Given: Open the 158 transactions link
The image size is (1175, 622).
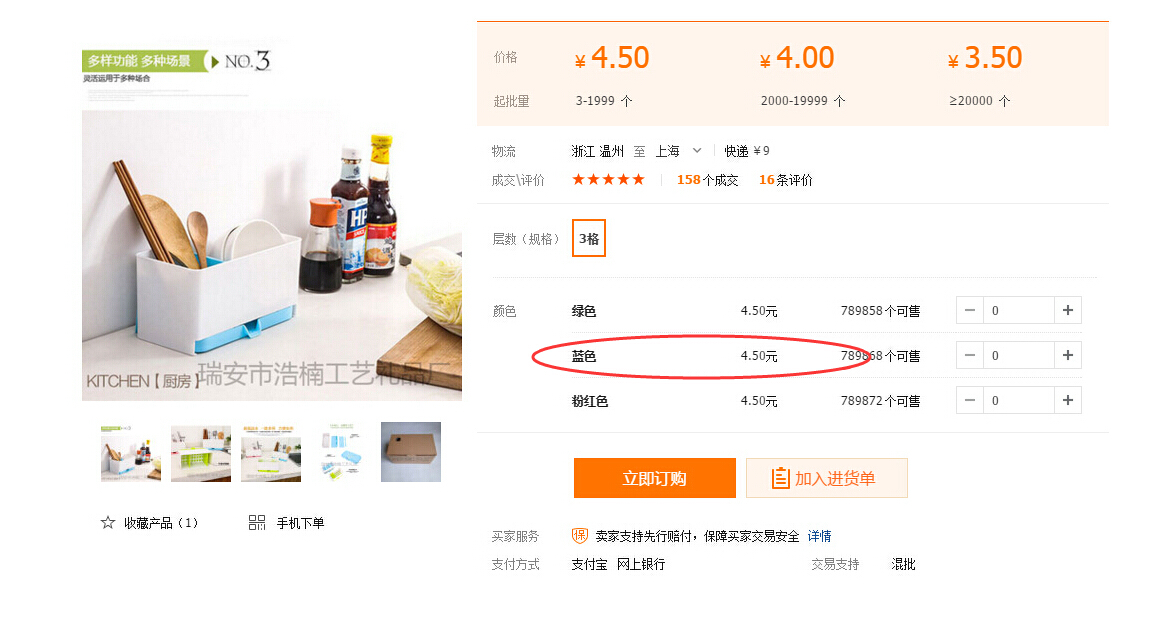Looking at the screenshot, I should (707, 180).
